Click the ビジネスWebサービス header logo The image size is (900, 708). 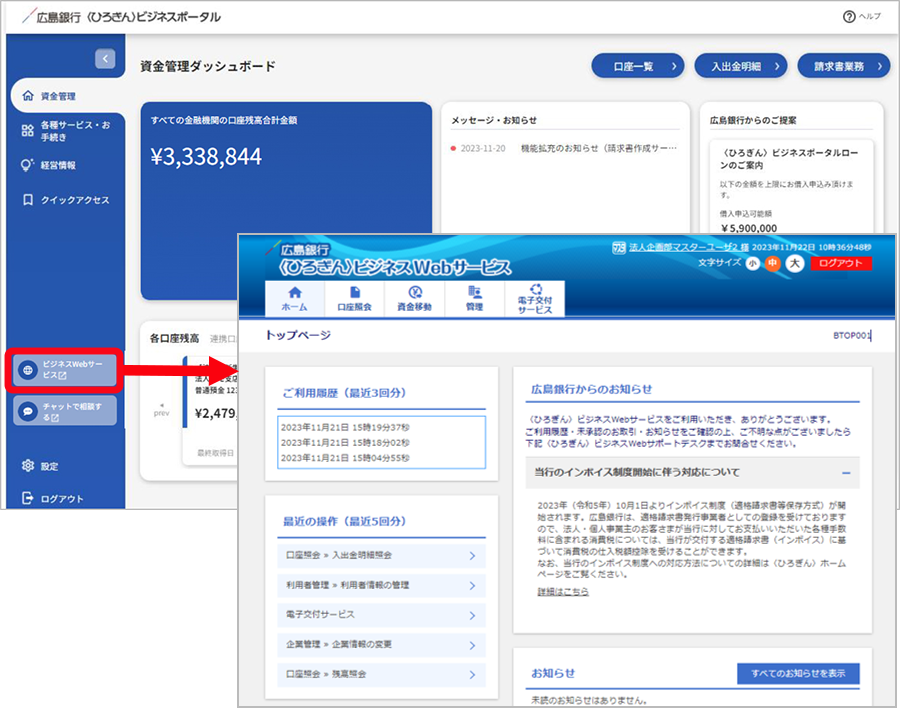tap(388, 260)
